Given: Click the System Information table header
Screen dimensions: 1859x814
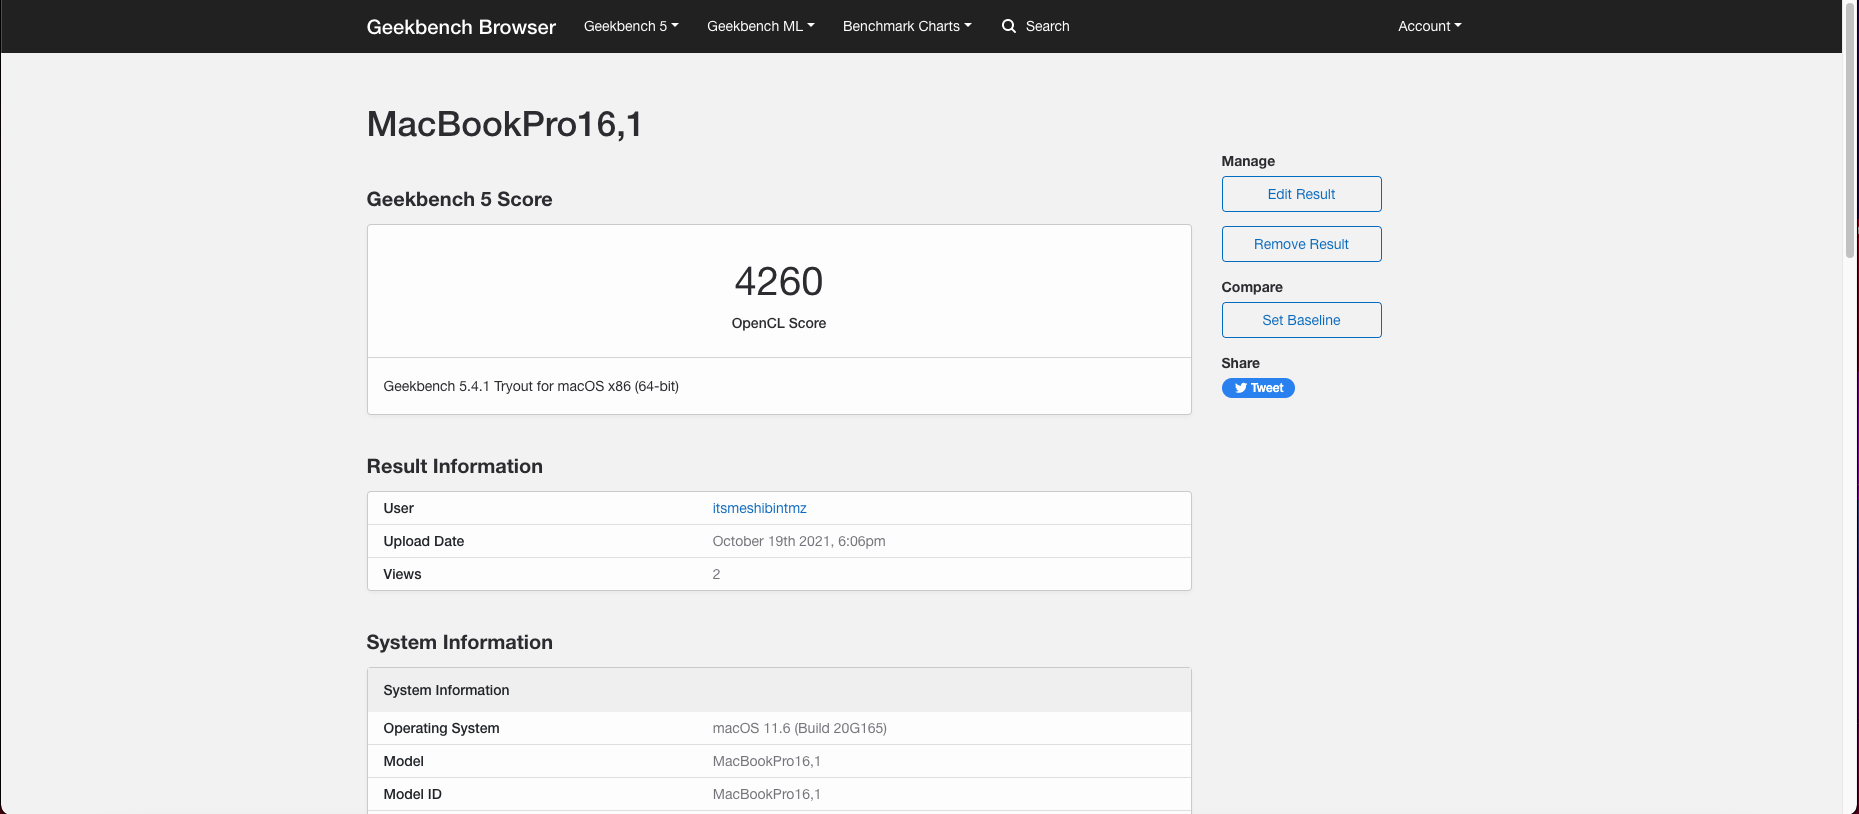Looking at the screenshot, I should 779,690.
